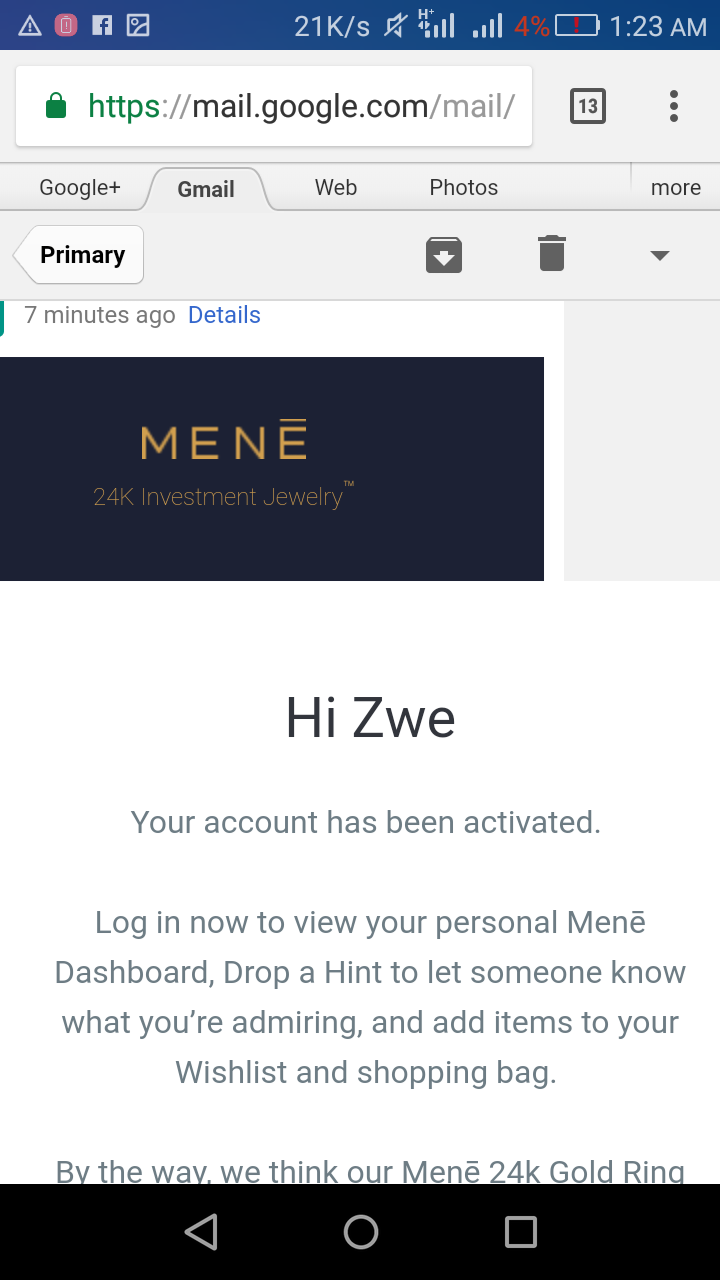Tap the Facebook notification icon in status bar
The width and height of the screenshot is (720, 1280).
102,26
